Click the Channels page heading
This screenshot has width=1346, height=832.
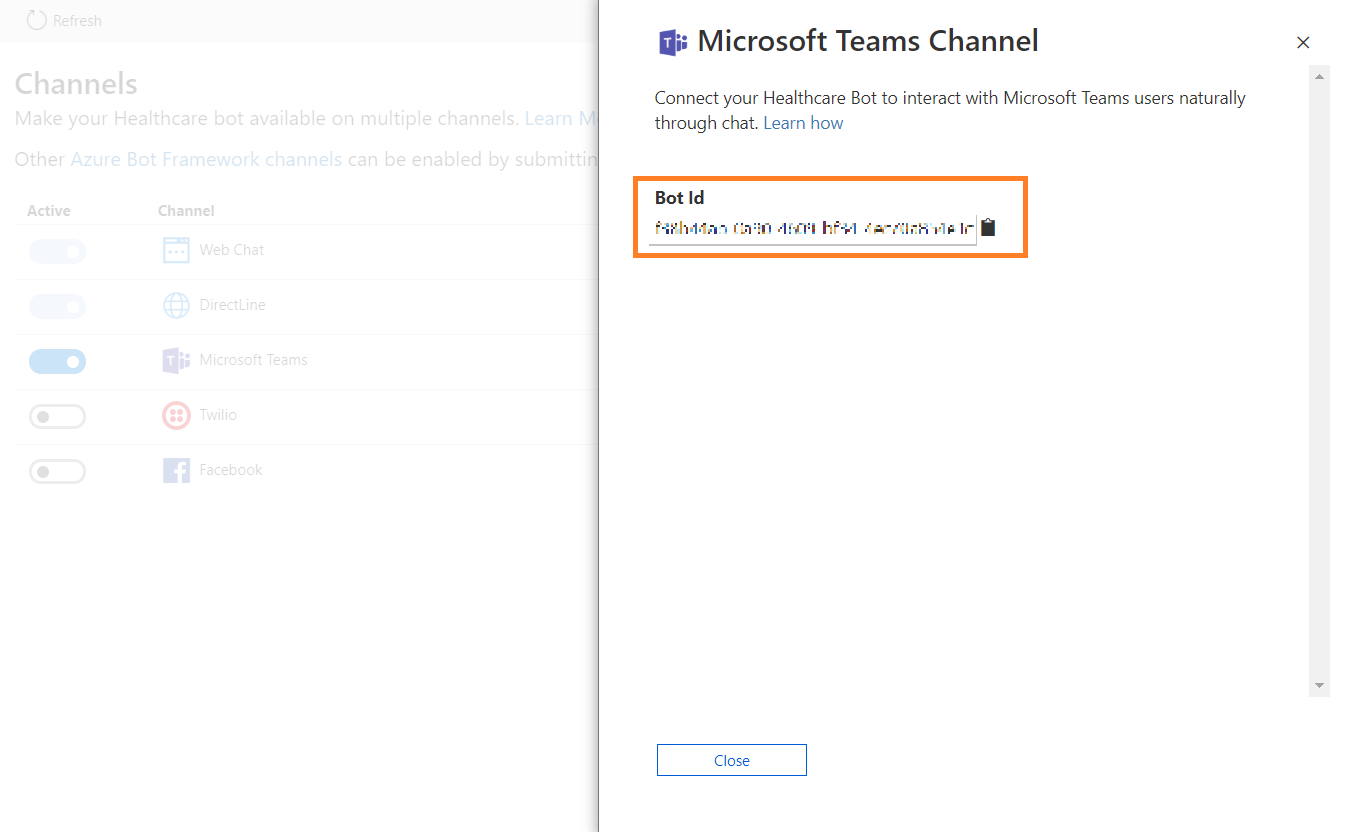pos(76,83)
